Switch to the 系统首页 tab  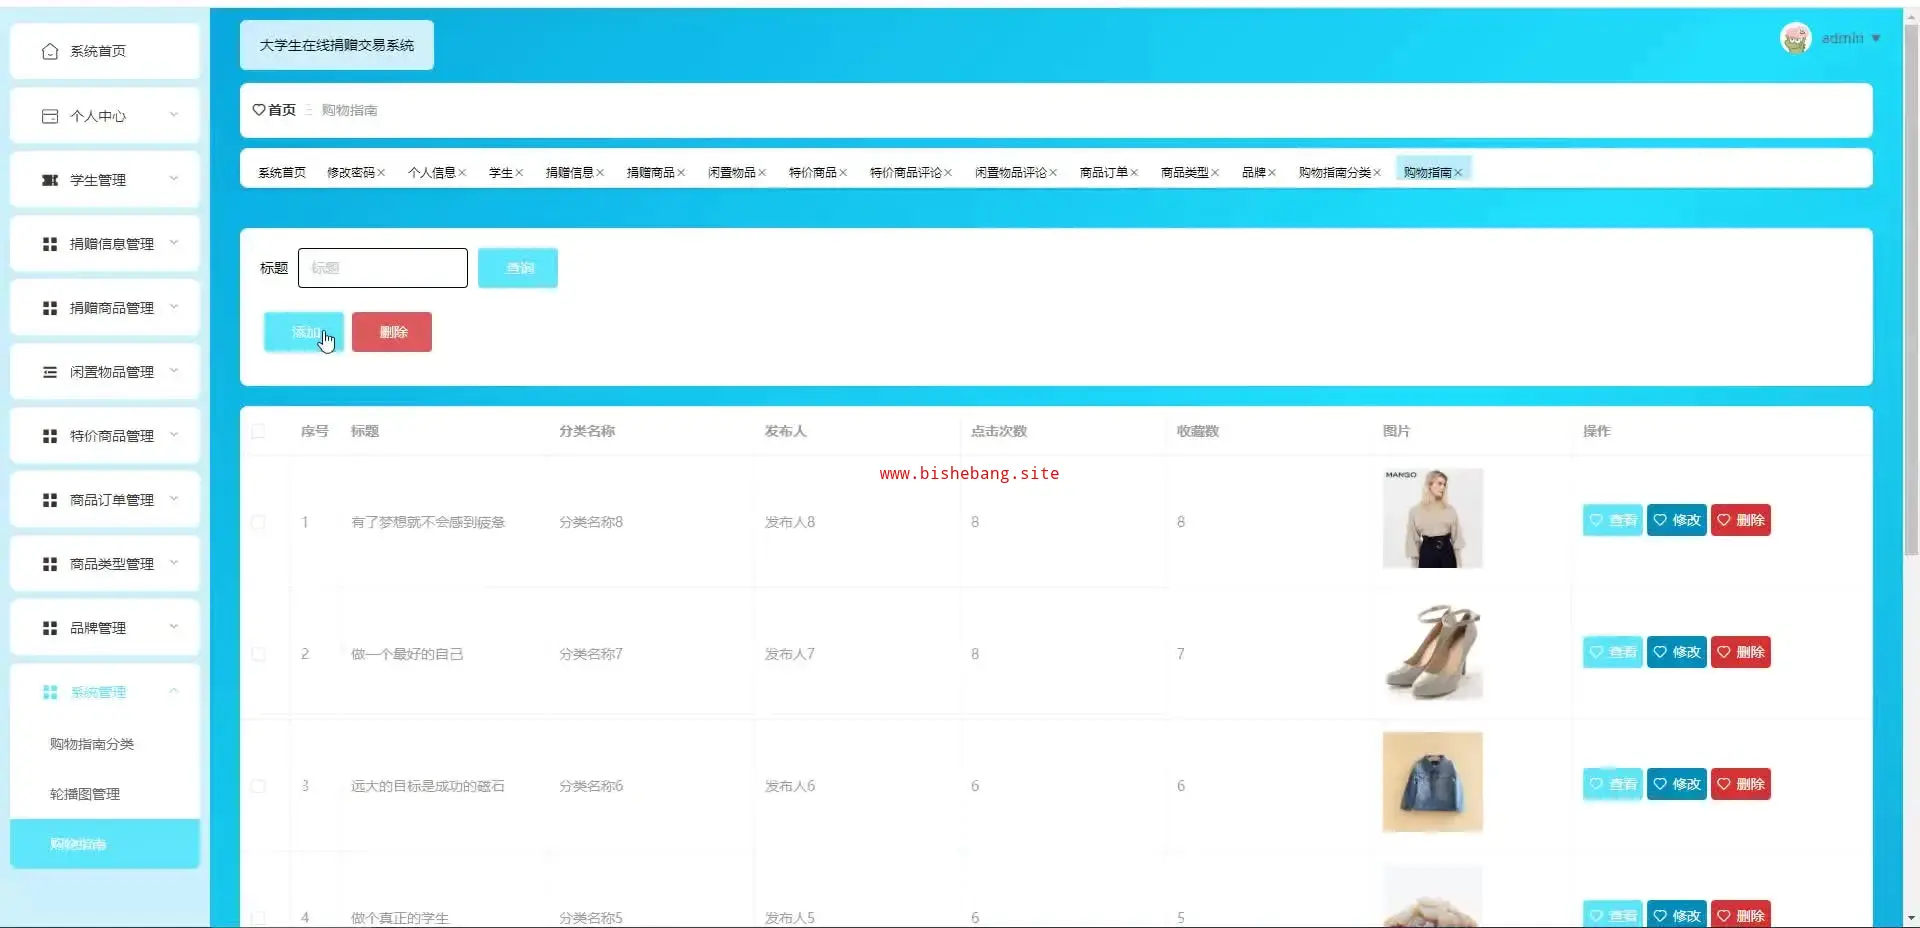click(x=282, y=173)
